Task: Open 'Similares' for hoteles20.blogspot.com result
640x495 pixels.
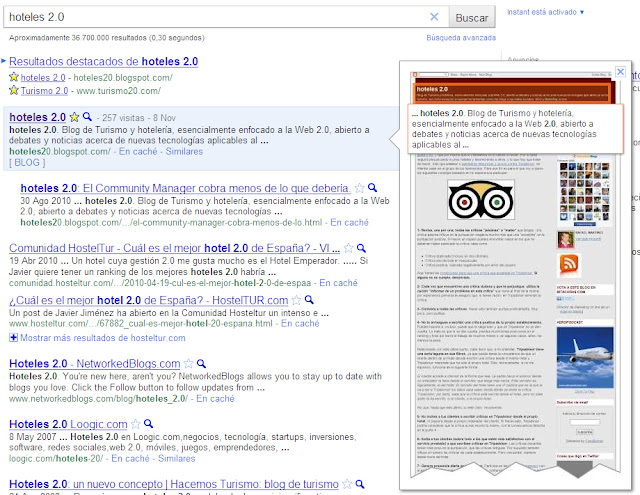Action: (x=184, y=152)
